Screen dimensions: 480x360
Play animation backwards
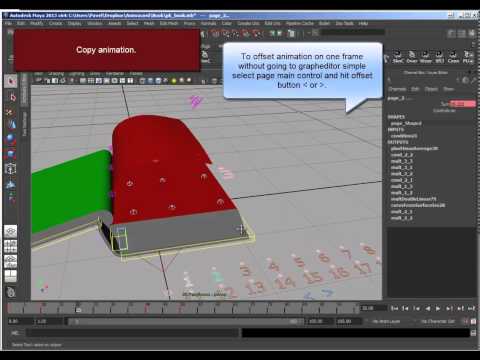(x=428, y=308)
